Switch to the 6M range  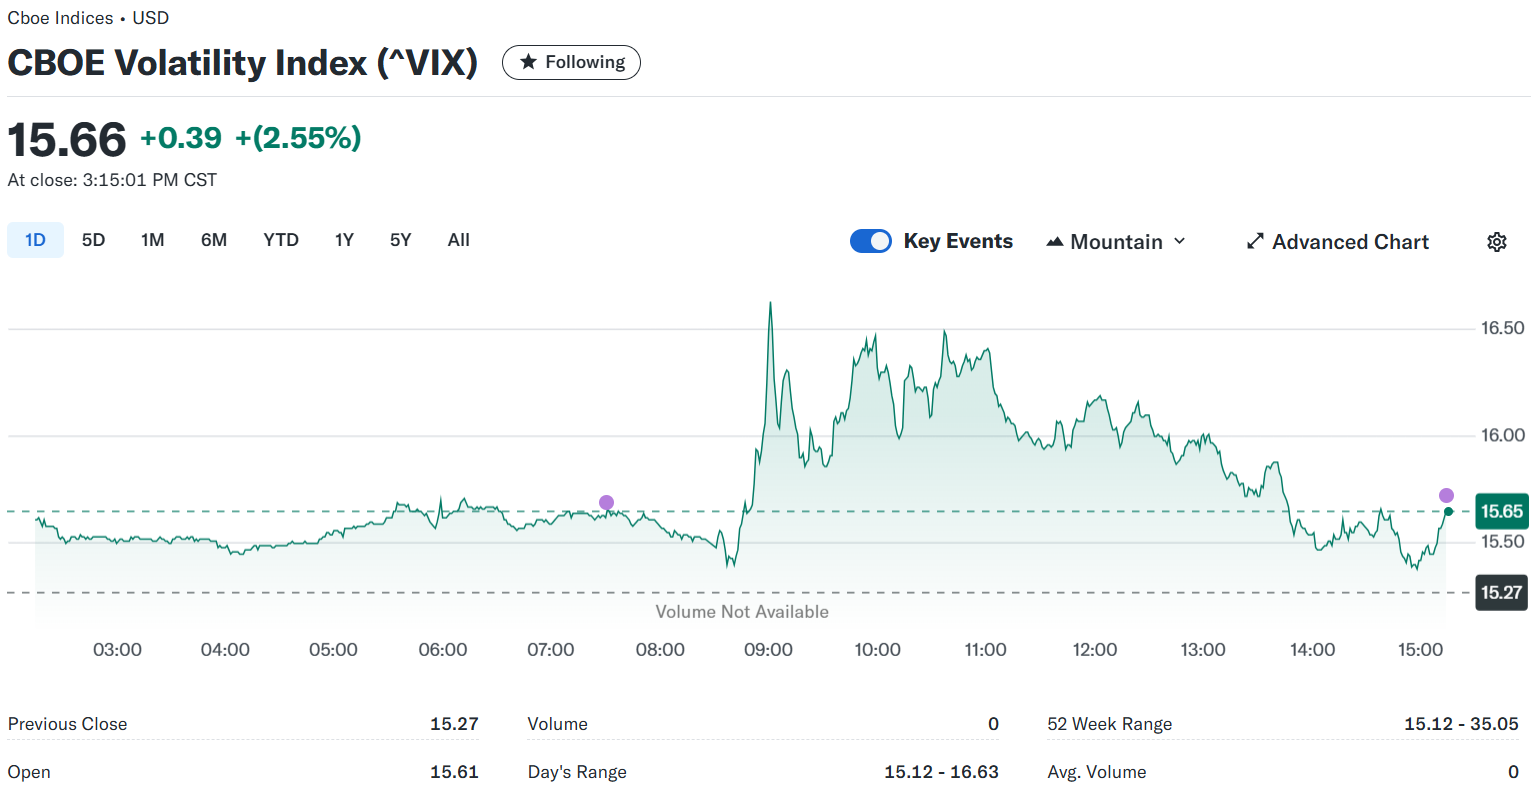tap(214, 240)
